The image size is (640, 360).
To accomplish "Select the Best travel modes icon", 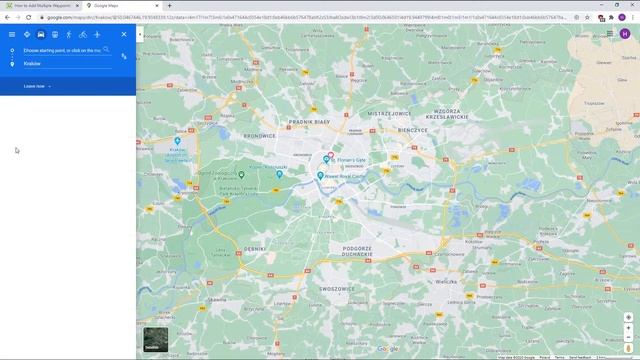I will pos(27,35).
